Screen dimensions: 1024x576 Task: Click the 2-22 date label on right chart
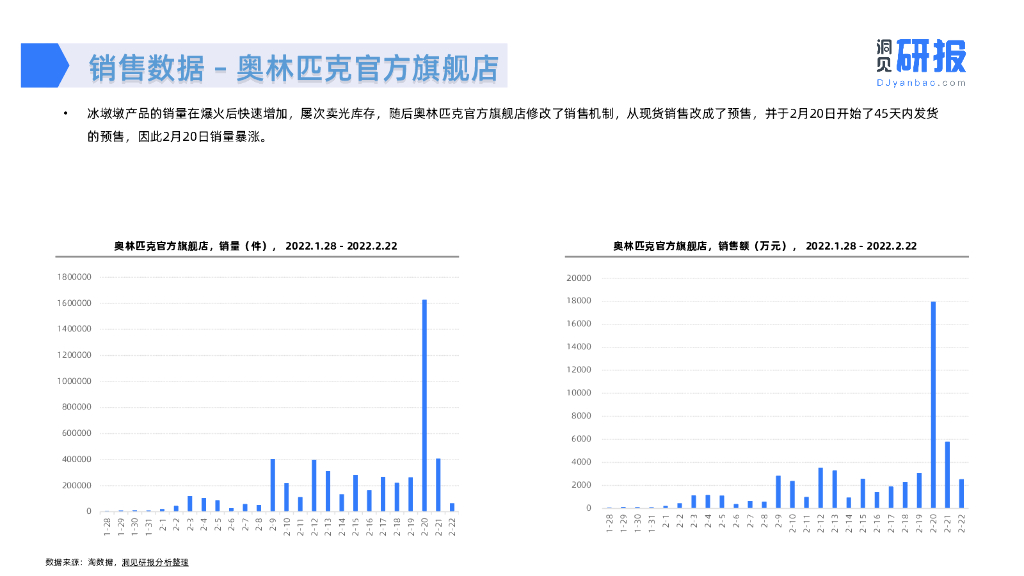[961, 523]
